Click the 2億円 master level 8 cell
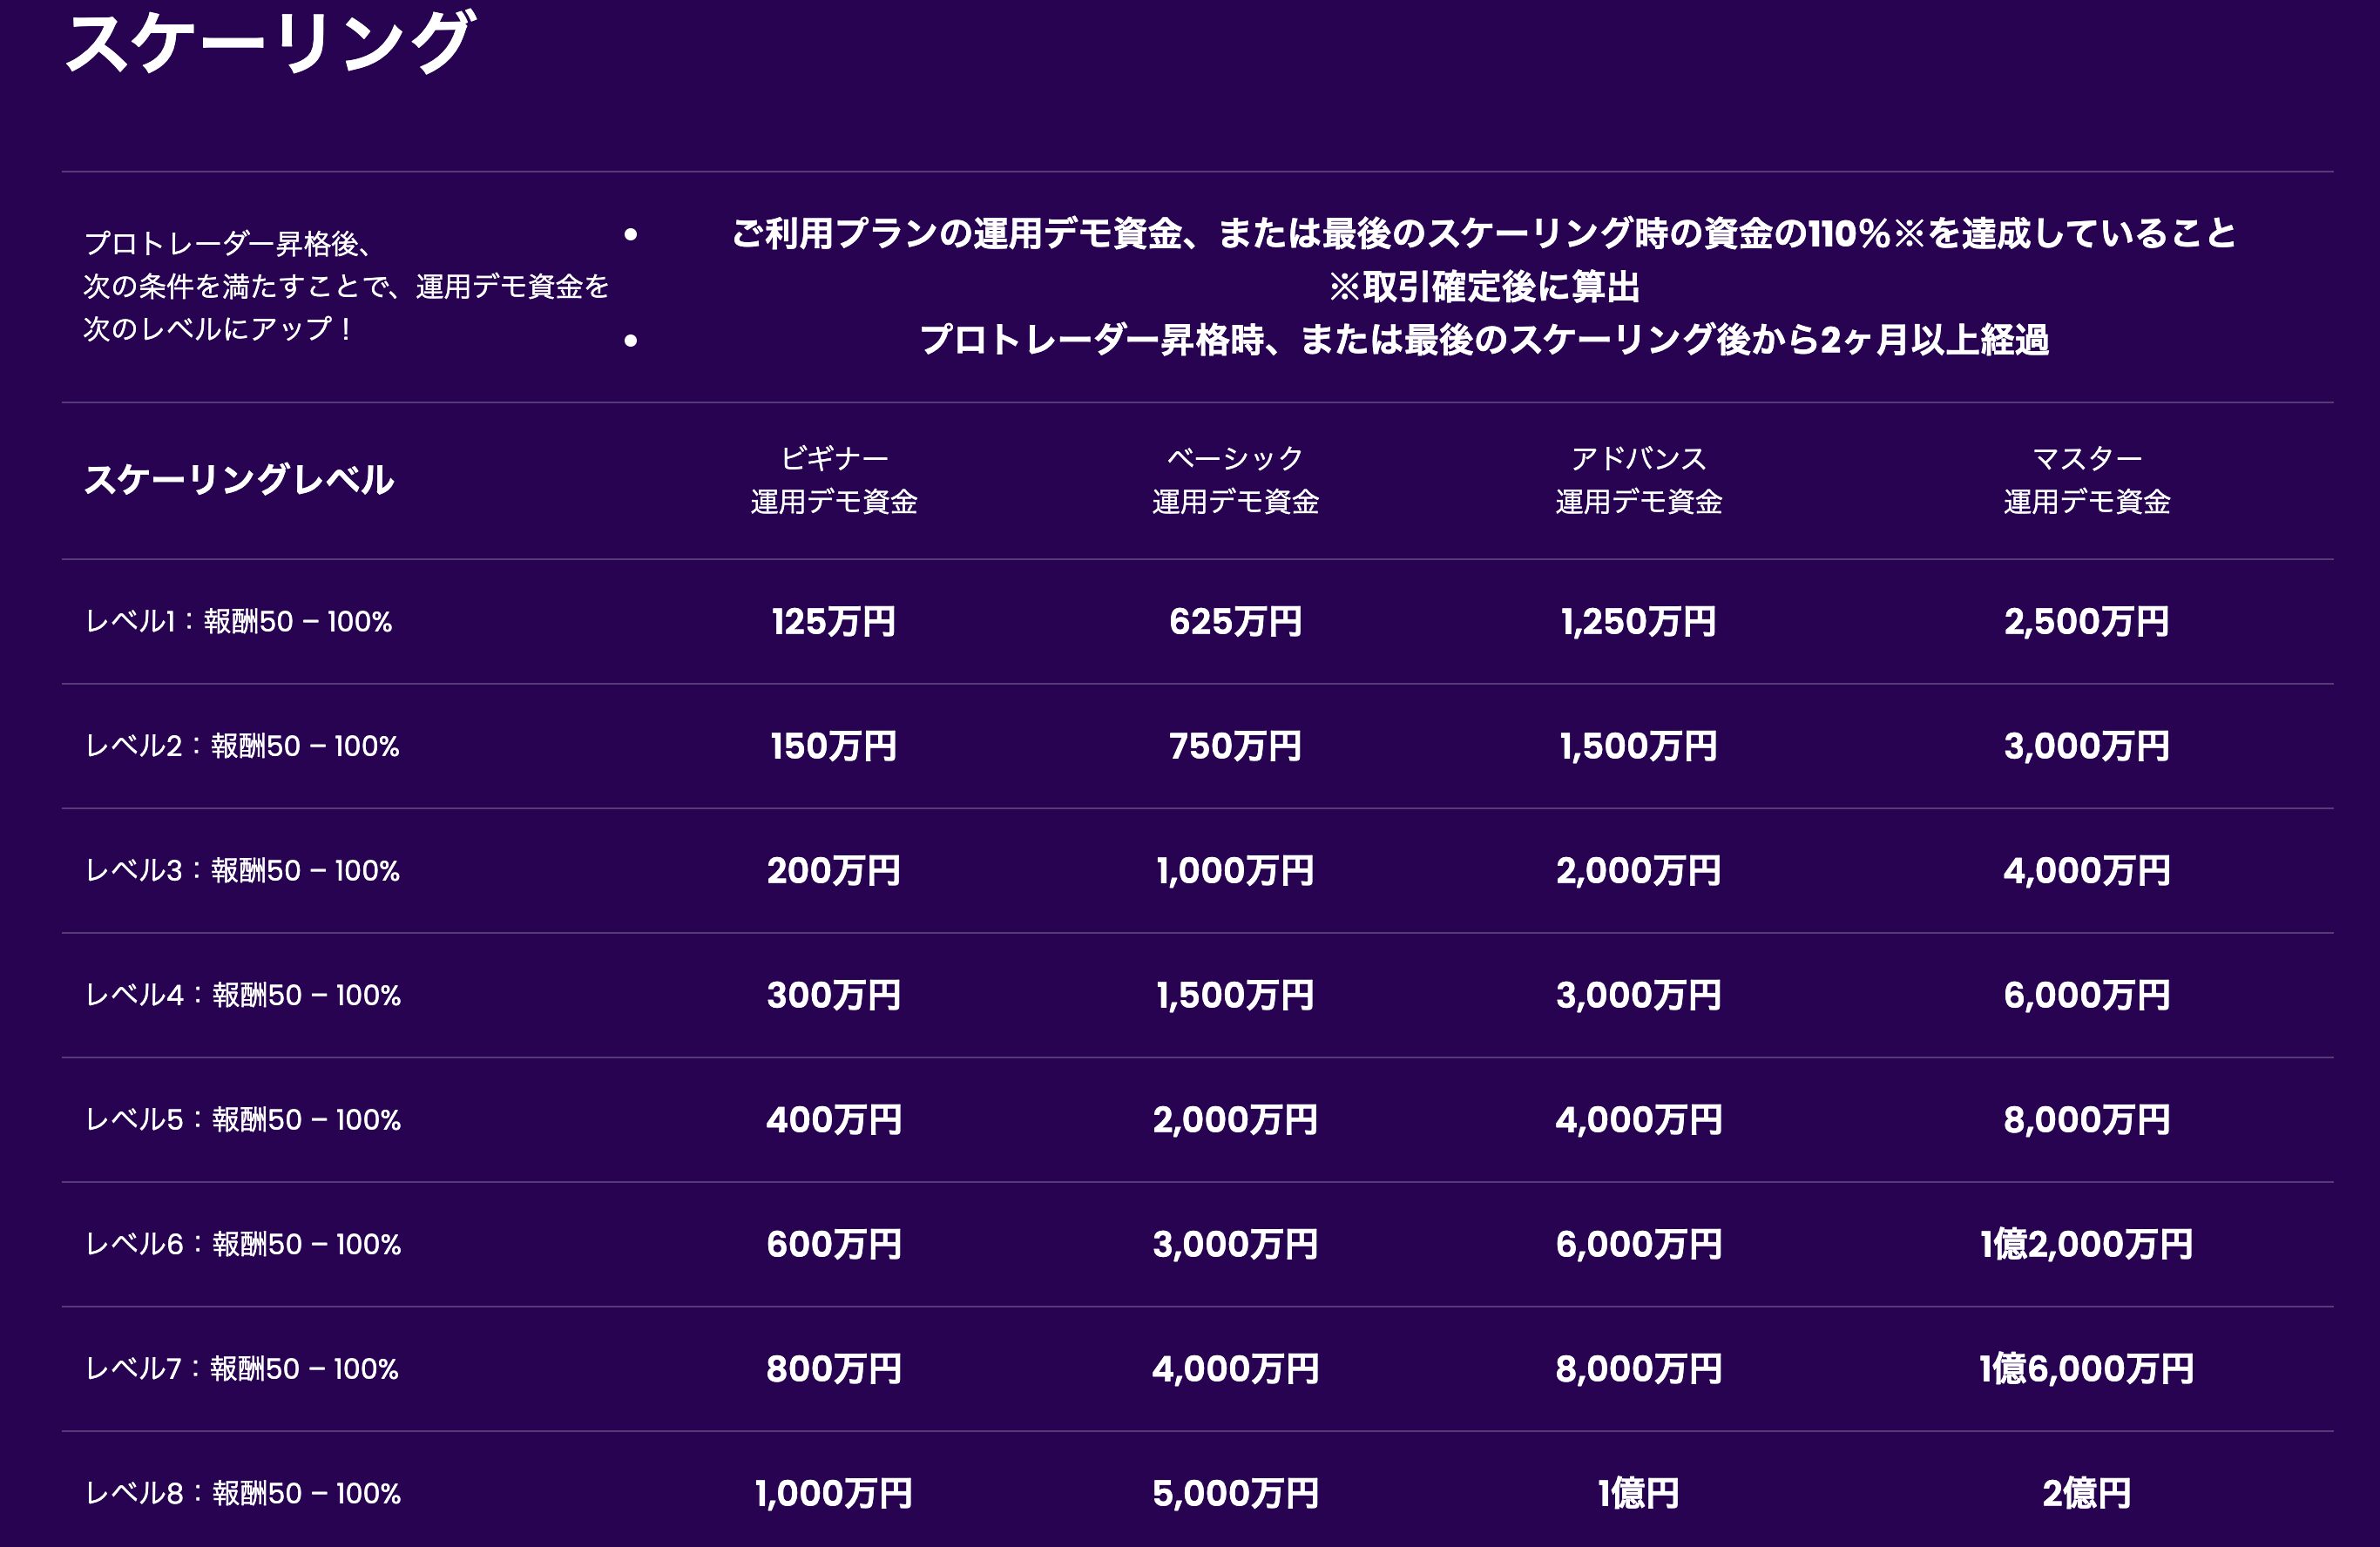 2086,1493
